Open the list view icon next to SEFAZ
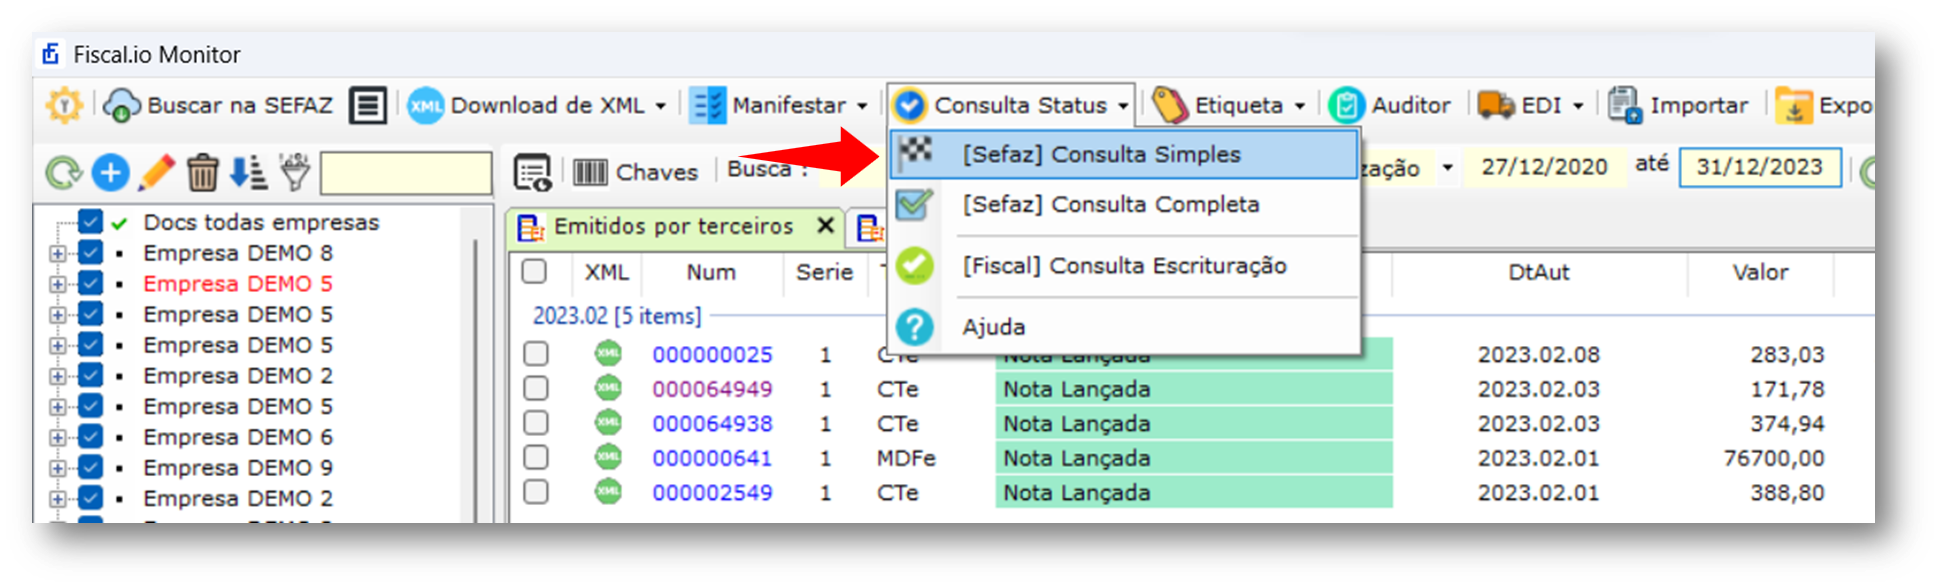 (x=368, y=105)
